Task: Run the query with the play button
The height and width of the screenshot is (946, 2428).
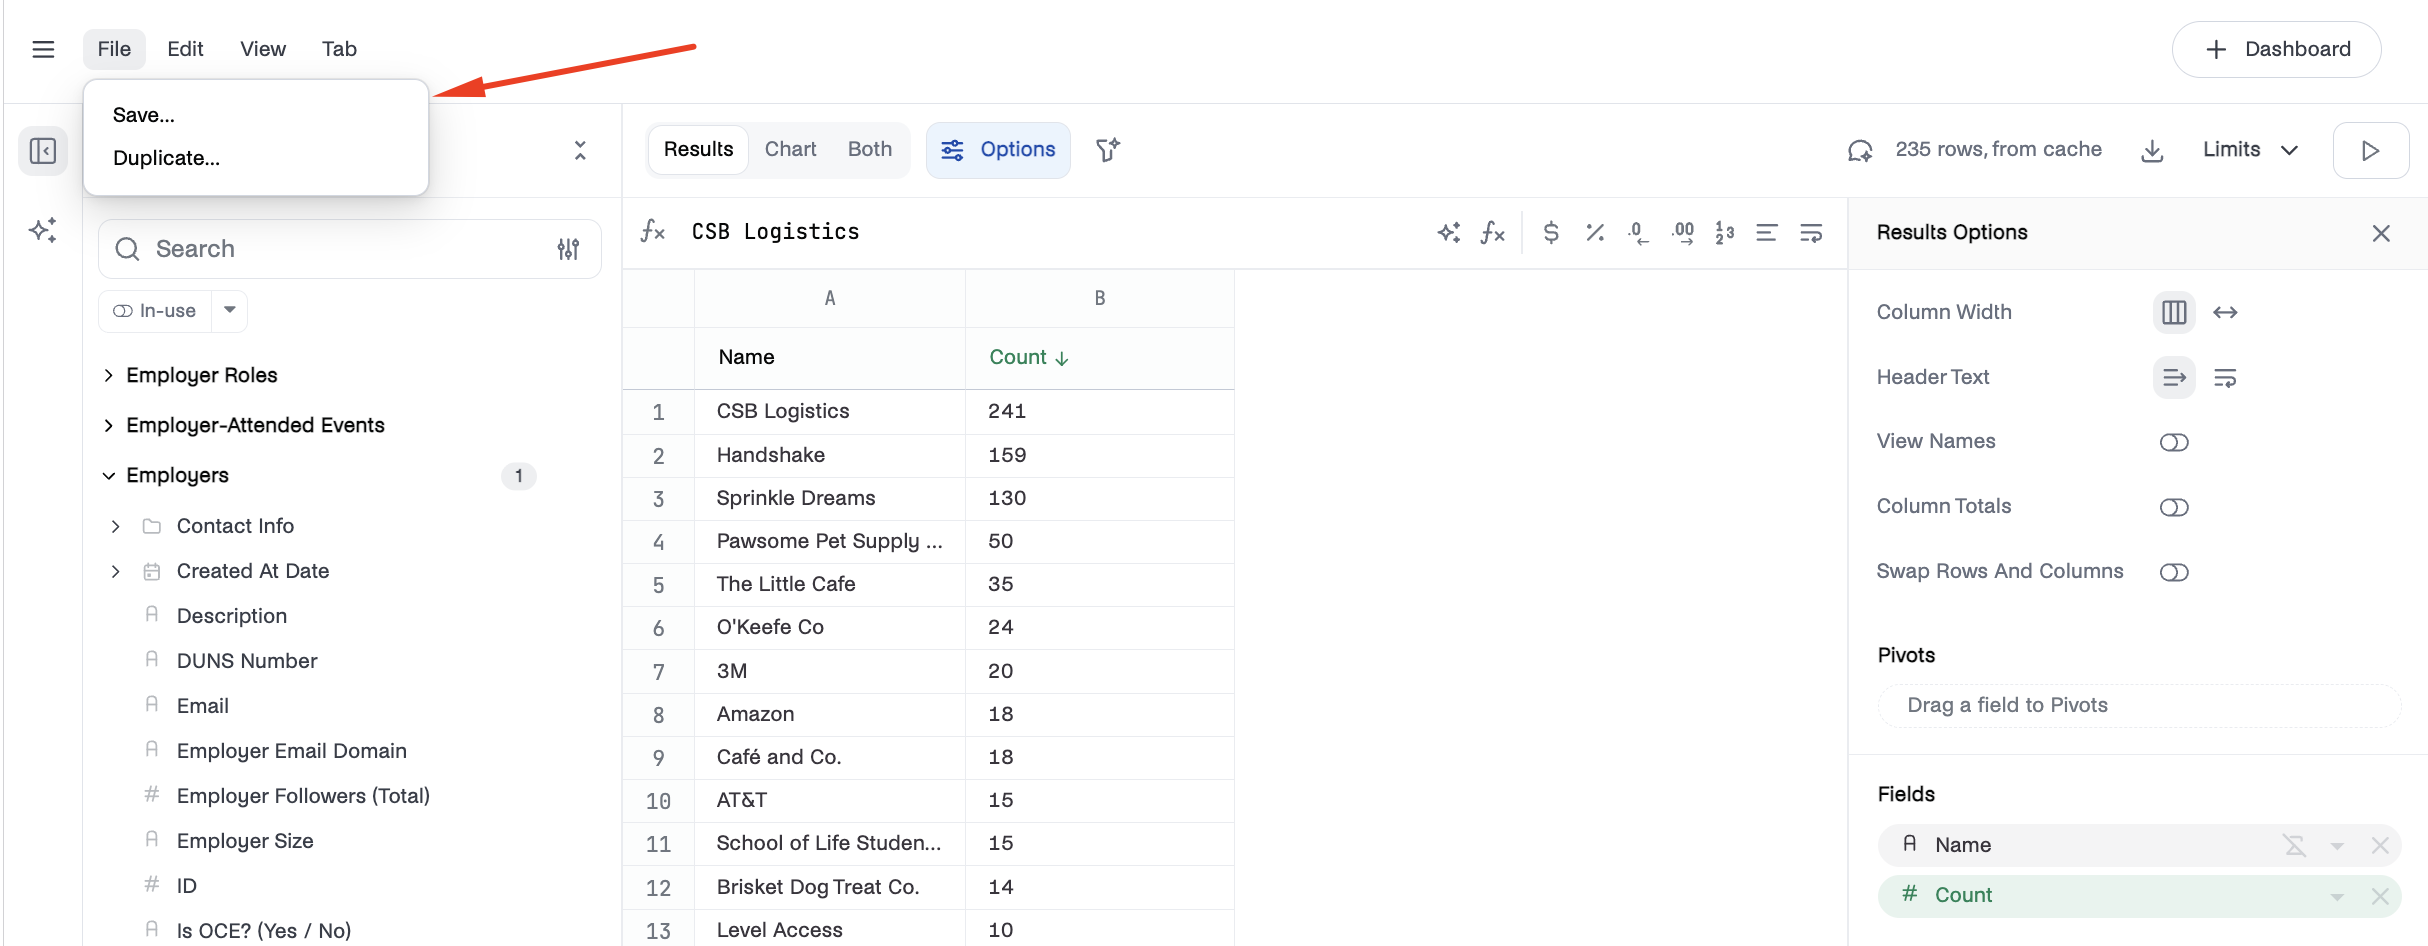Action: (2370, 150)
